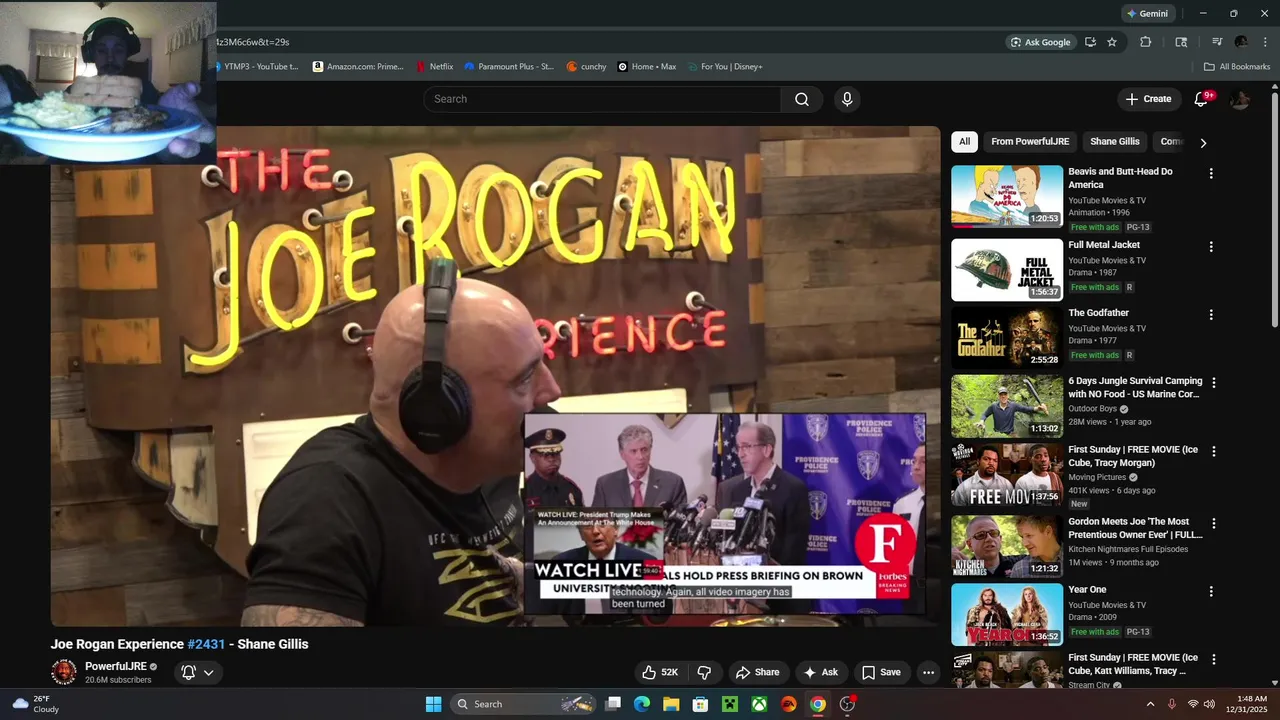Open options for Year One movie
The height and width of the screenshot is (720, 1280).
coord(1211,591)
